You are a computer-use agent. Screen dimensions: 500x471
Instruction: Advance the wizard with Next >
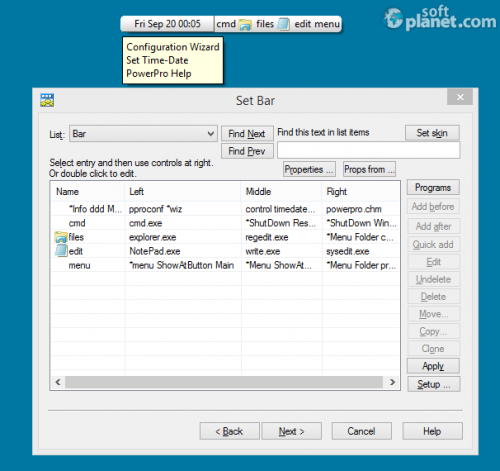[x=292, y=431]
